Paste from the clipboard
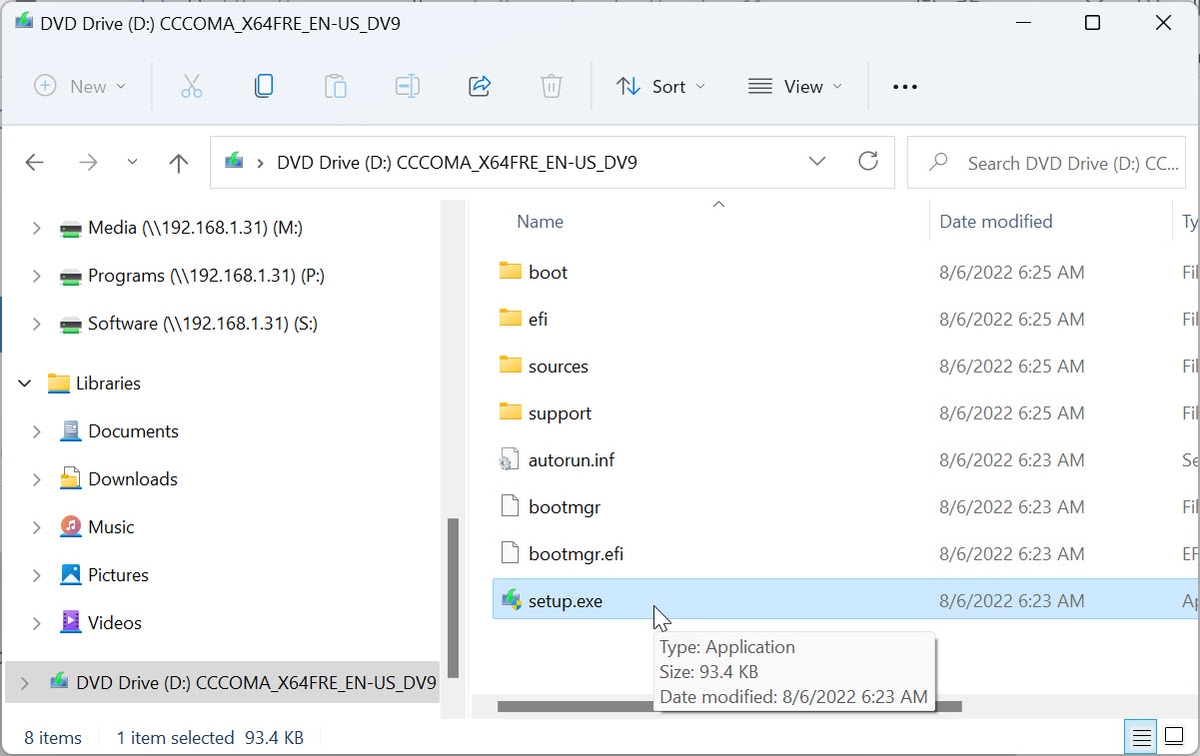The height and width of the screenshot is (756, 1200). (x=335, y=86)
